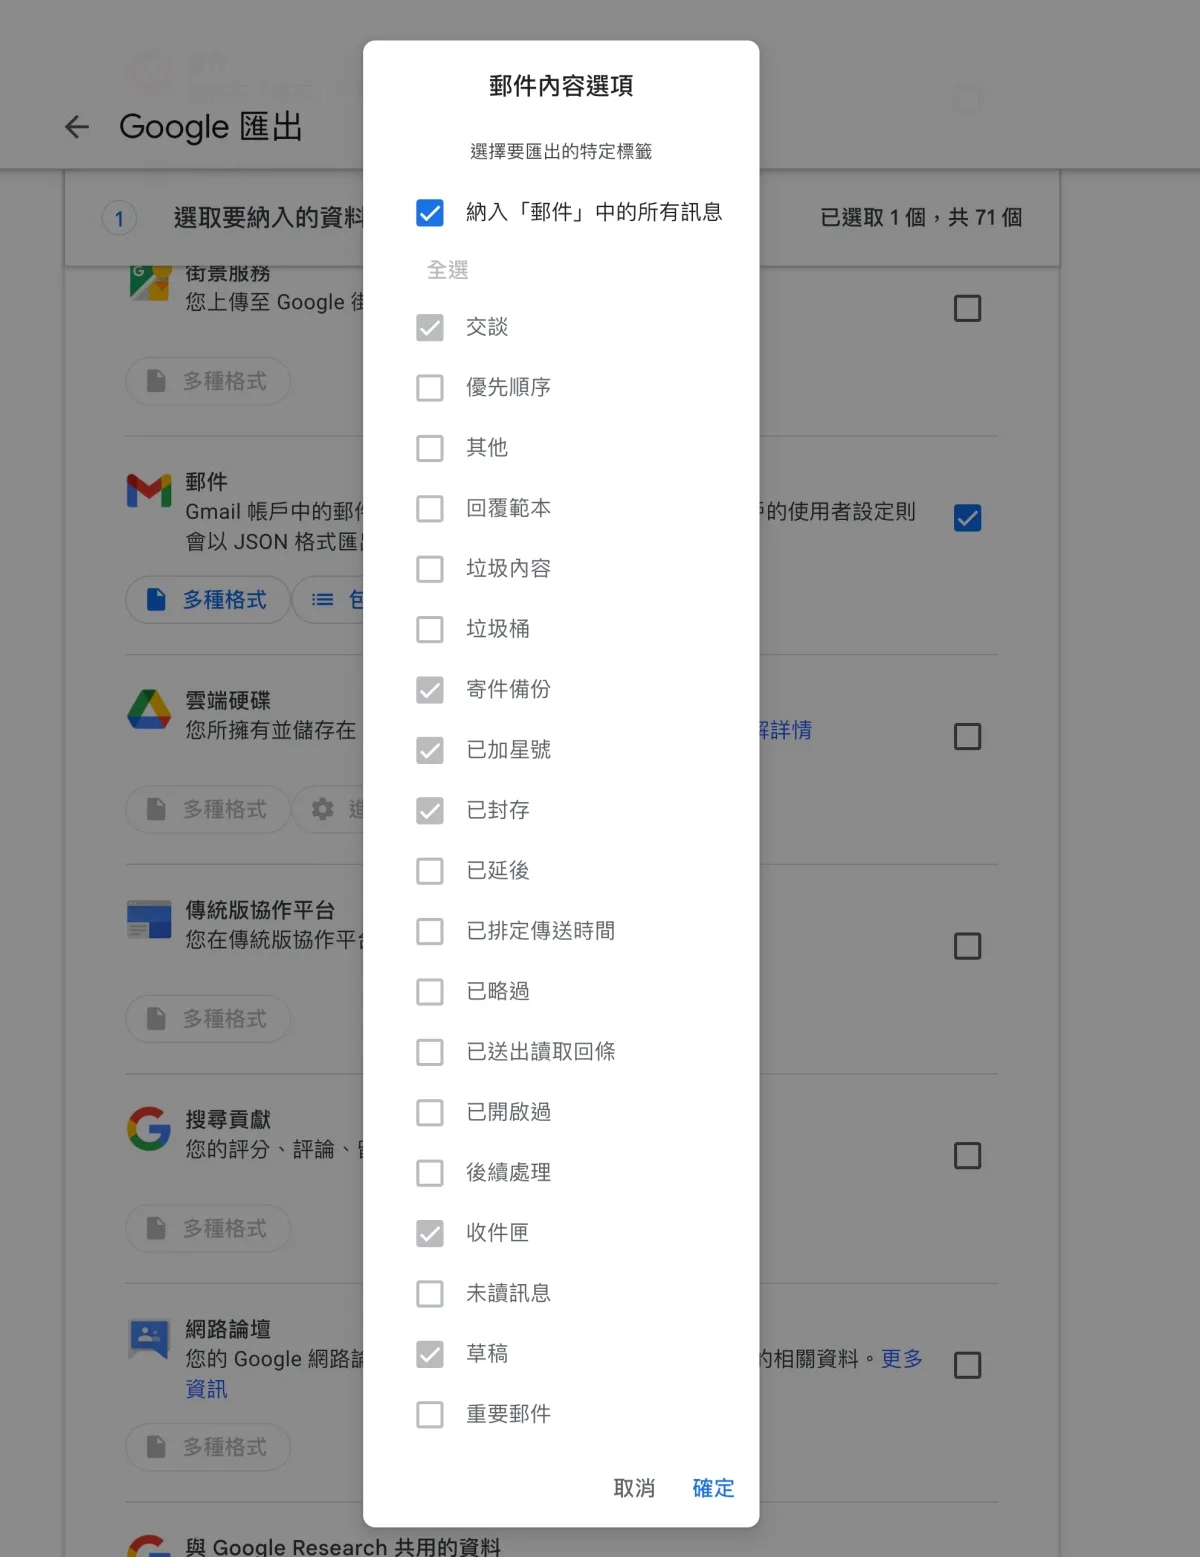Click the 選擇要匯出的特定標籤 subtitle
The height and width of the screenshot is (1557, 1200).
pos(561,151)
